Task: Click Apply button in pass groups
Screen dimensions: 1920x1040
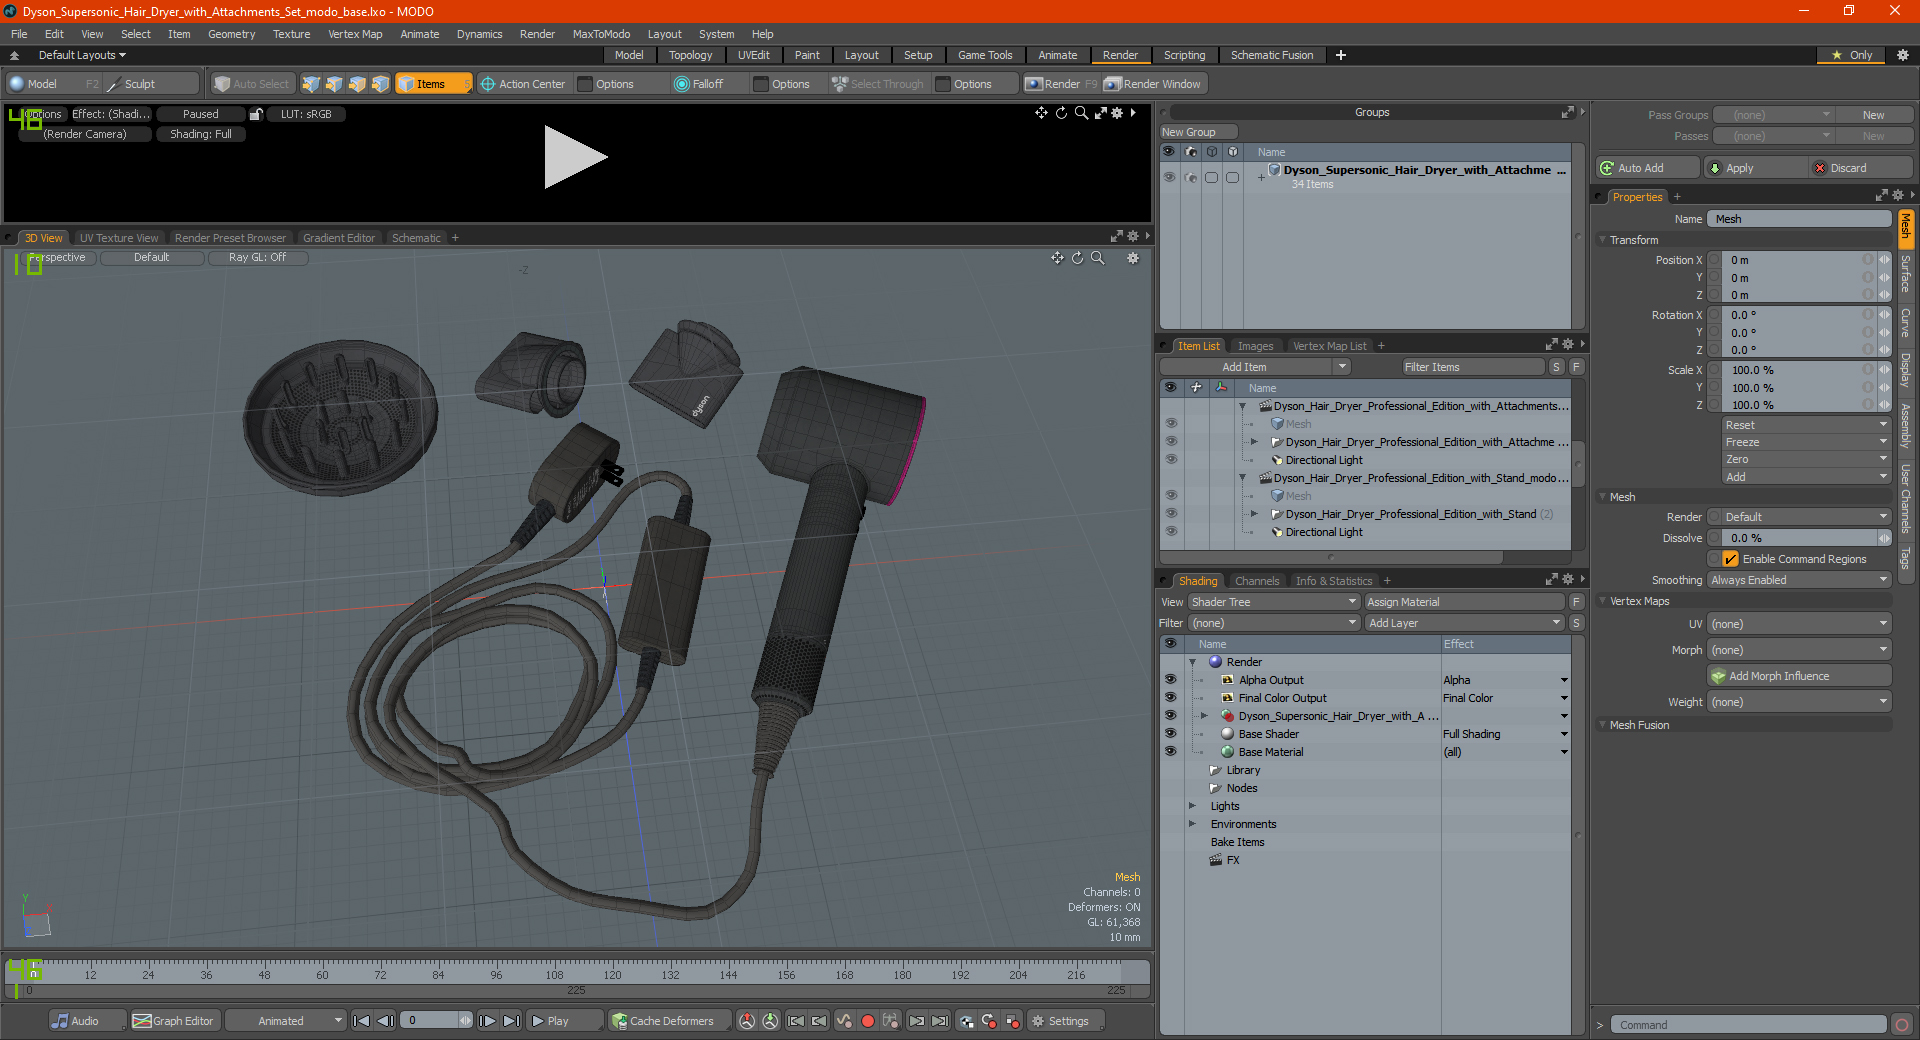Action: coord(1757,168)
